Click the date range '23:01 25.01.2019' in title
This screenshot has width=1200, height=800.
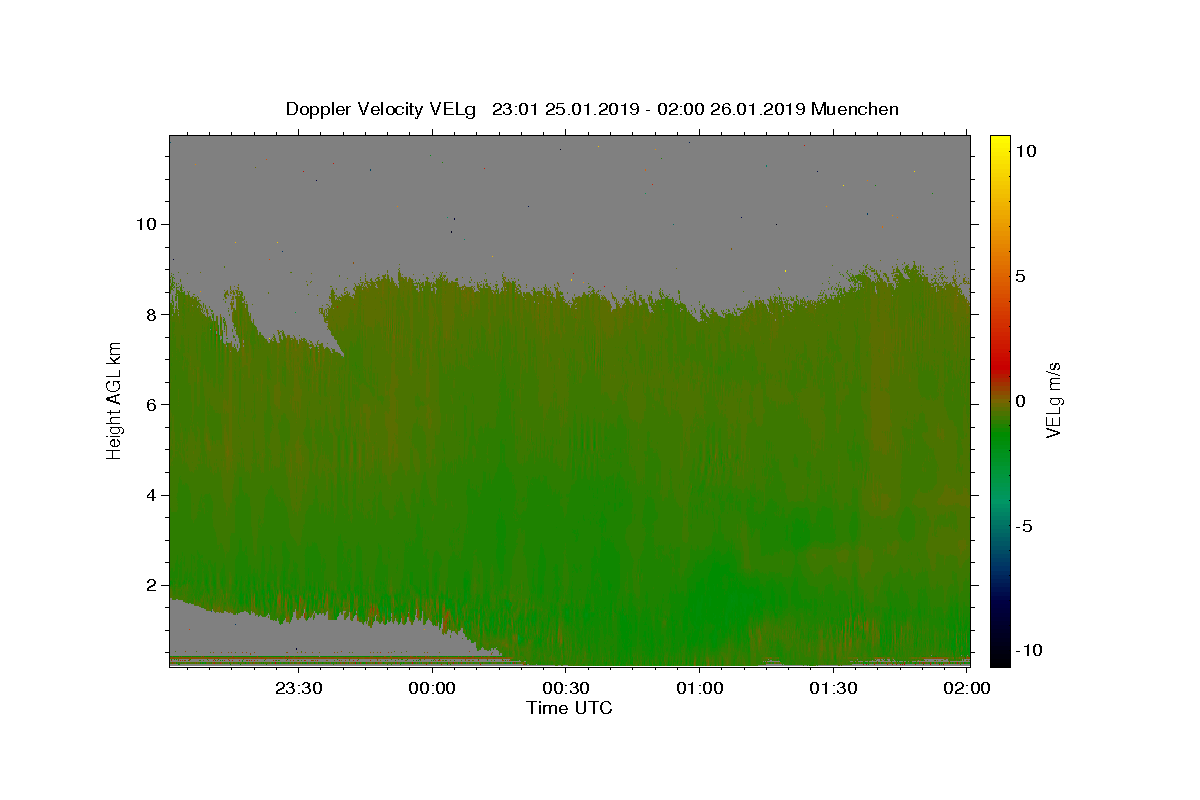point(565,110)
